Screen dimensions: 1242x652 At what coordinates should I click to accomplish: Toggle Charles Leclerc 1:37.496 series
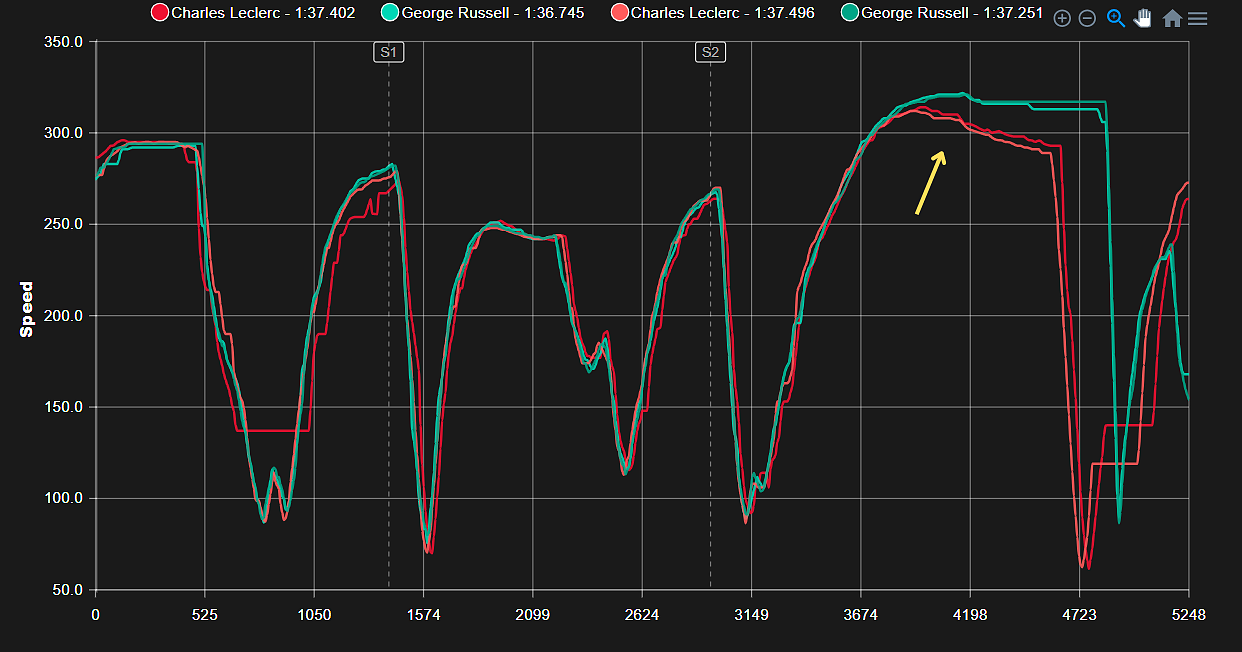(712, 13)
